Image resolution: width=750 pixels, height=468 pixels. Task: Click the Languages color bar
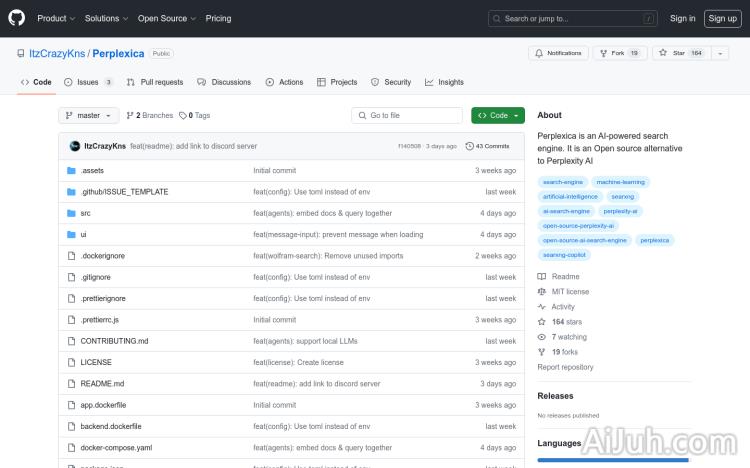pos(613,460)
